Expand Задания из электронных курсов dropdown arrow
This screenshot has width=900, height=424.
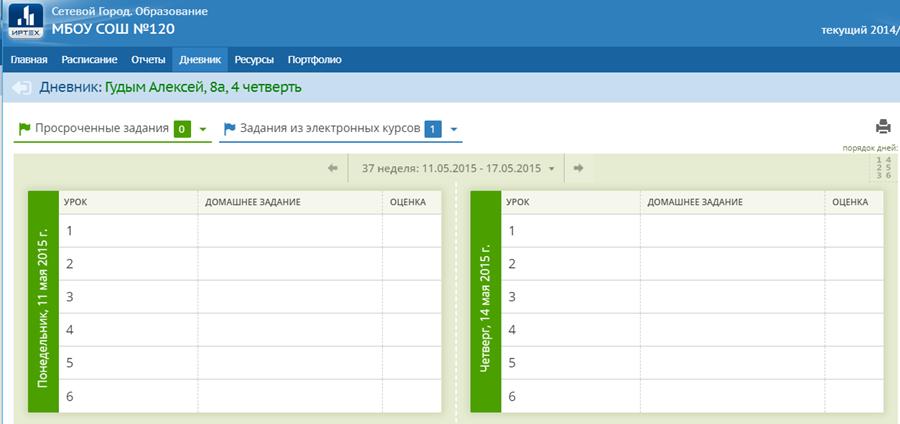pyautogui.click(x=453, y=130)
